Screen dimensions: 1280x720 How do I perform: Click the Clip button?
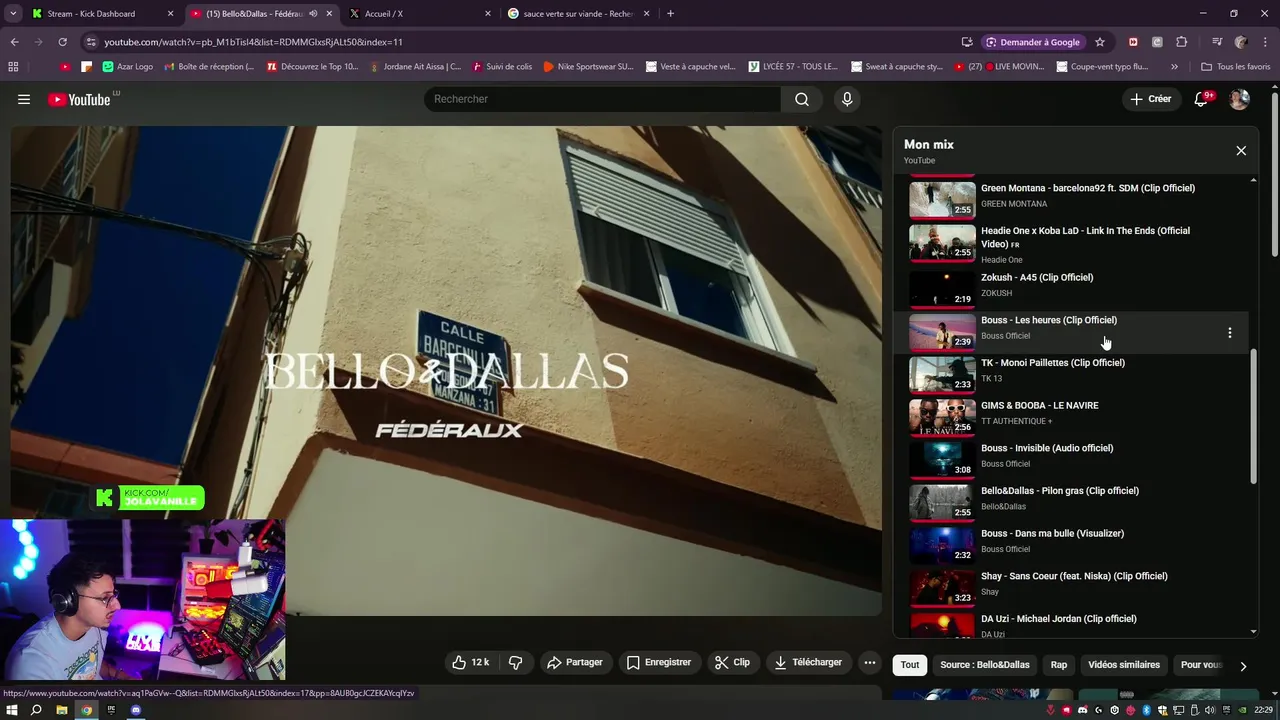point(732,662)
